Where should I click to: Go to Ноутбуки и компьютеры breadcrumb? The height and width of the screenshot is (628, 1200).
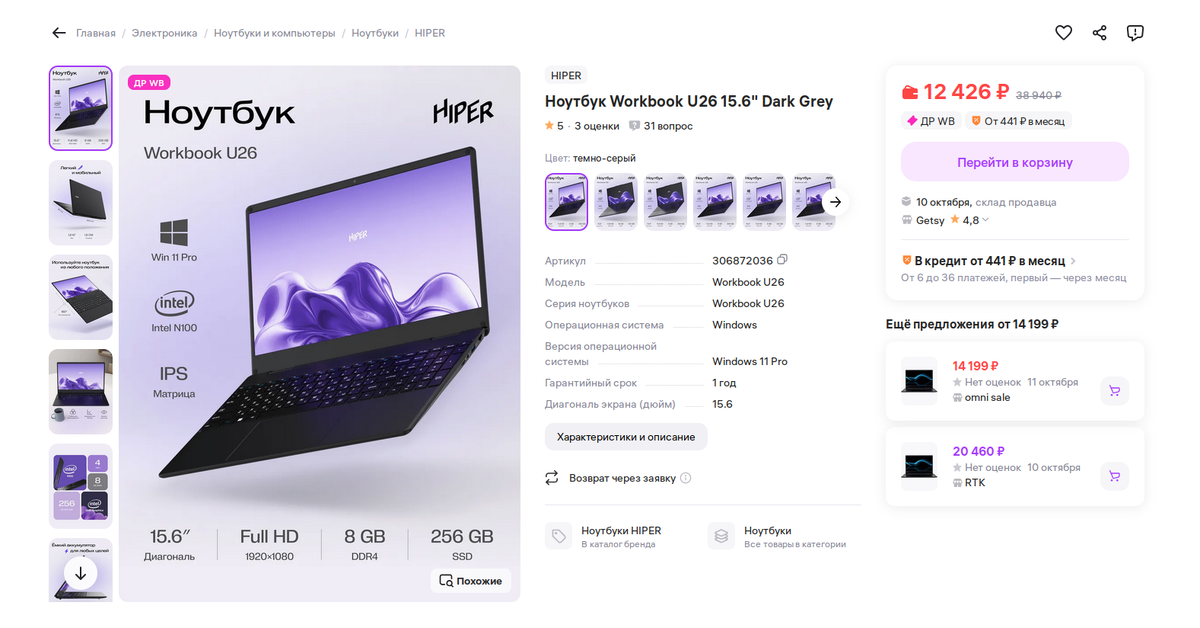point(275,33)
